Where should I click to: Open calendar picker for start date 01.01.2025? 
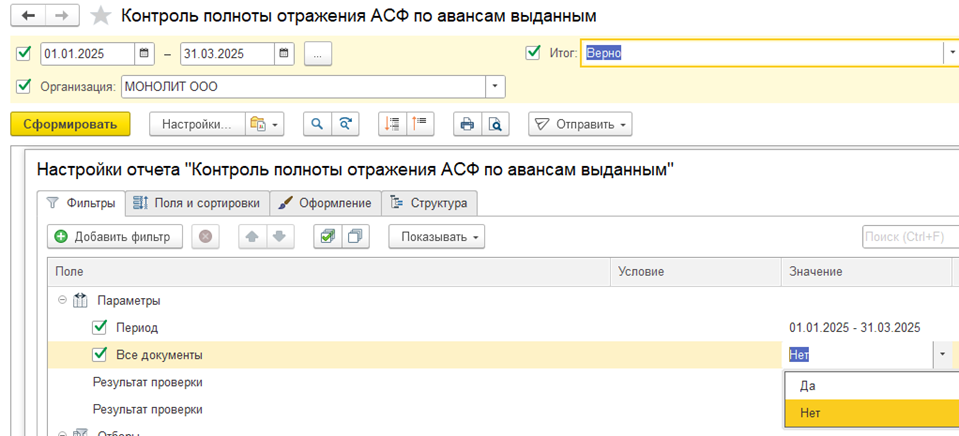point(145,53)
